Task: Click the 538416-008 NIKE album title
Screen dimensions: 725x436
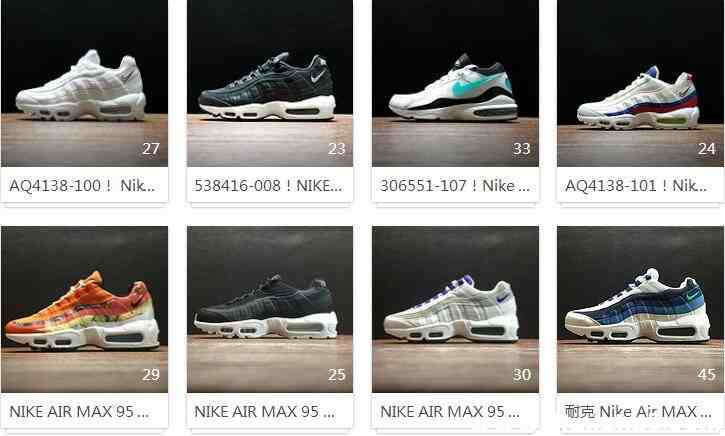Action: [x=268, y=186]
